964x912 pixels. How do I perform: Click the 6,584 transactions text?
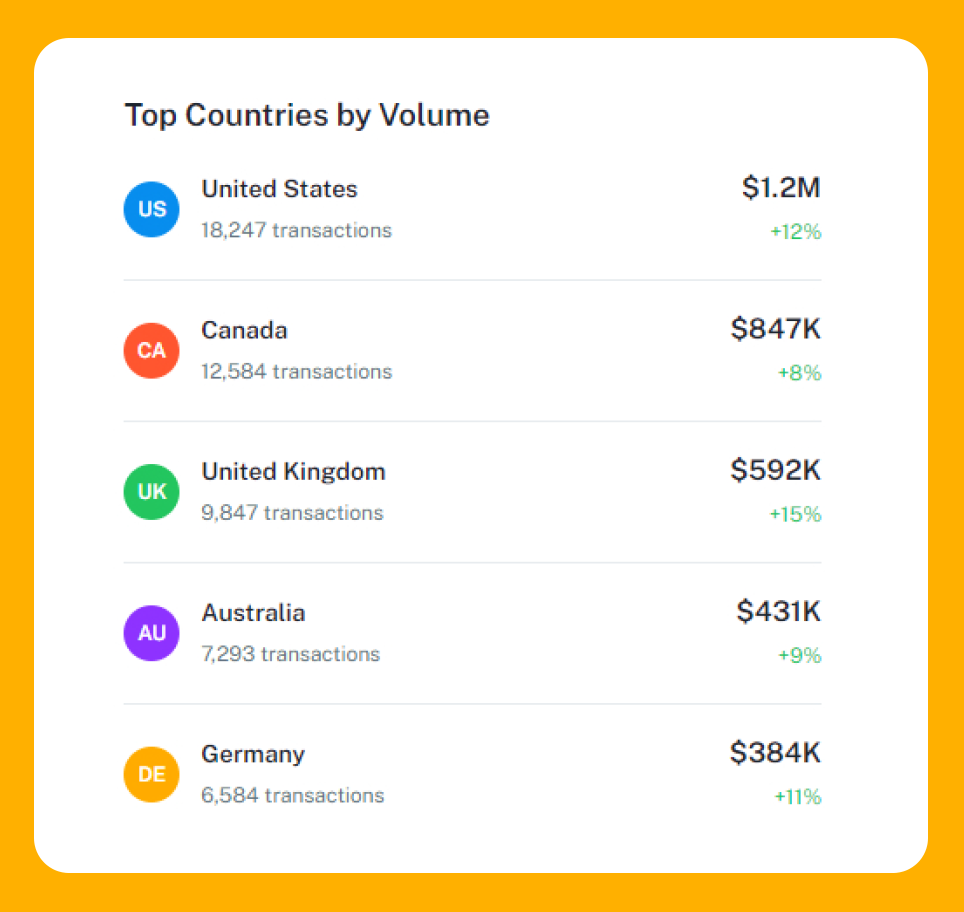click(292, 796)
